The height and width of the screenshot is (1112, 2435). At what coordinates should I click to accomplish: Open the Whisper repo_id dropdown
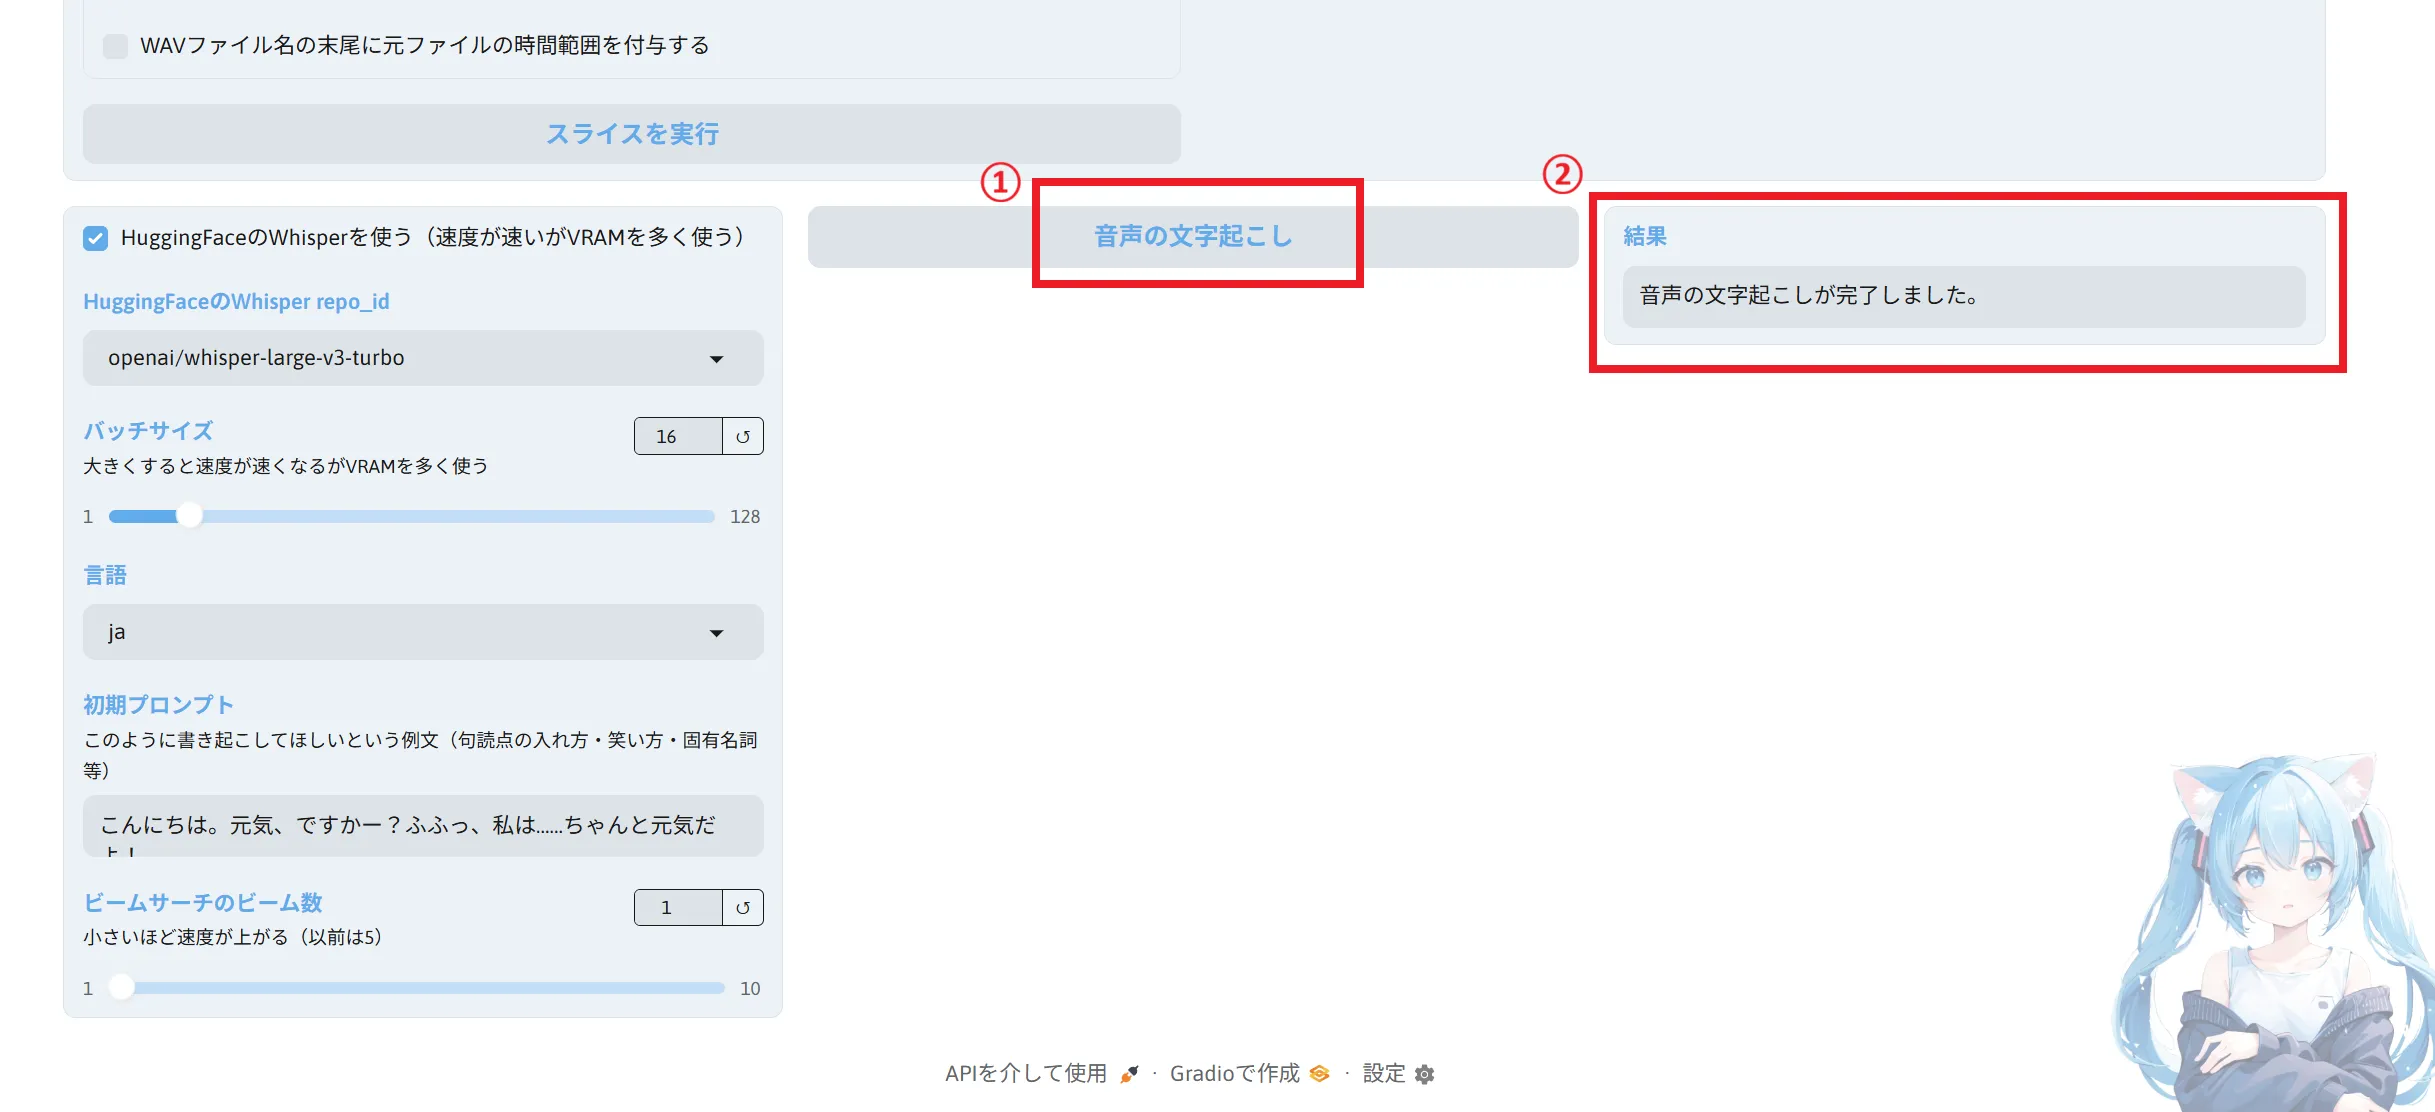716,359
